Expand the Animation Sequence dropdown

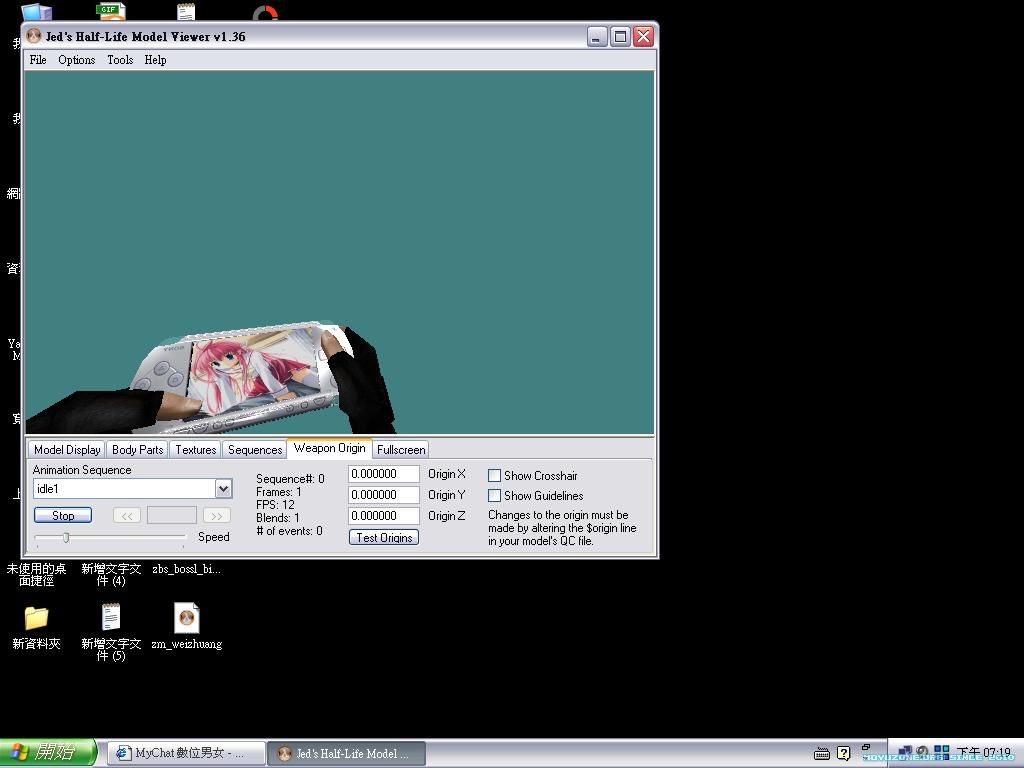[223, 489]
